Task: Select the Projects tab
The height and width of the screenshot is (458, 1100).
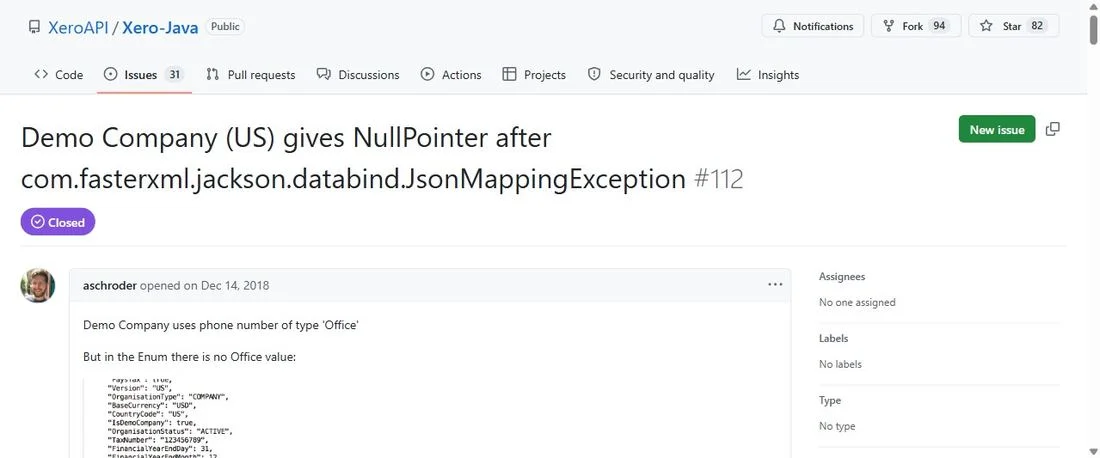Action: (535, 74)
